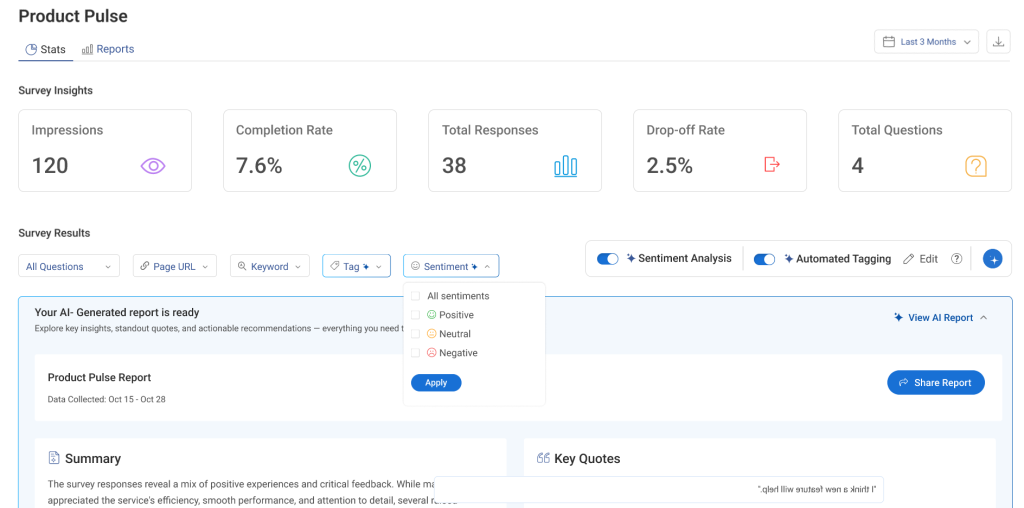Click the negative frowning face icon
The width and height of the screenshot is (1024, 508).
pyautogui.click(x=431, y=353)
